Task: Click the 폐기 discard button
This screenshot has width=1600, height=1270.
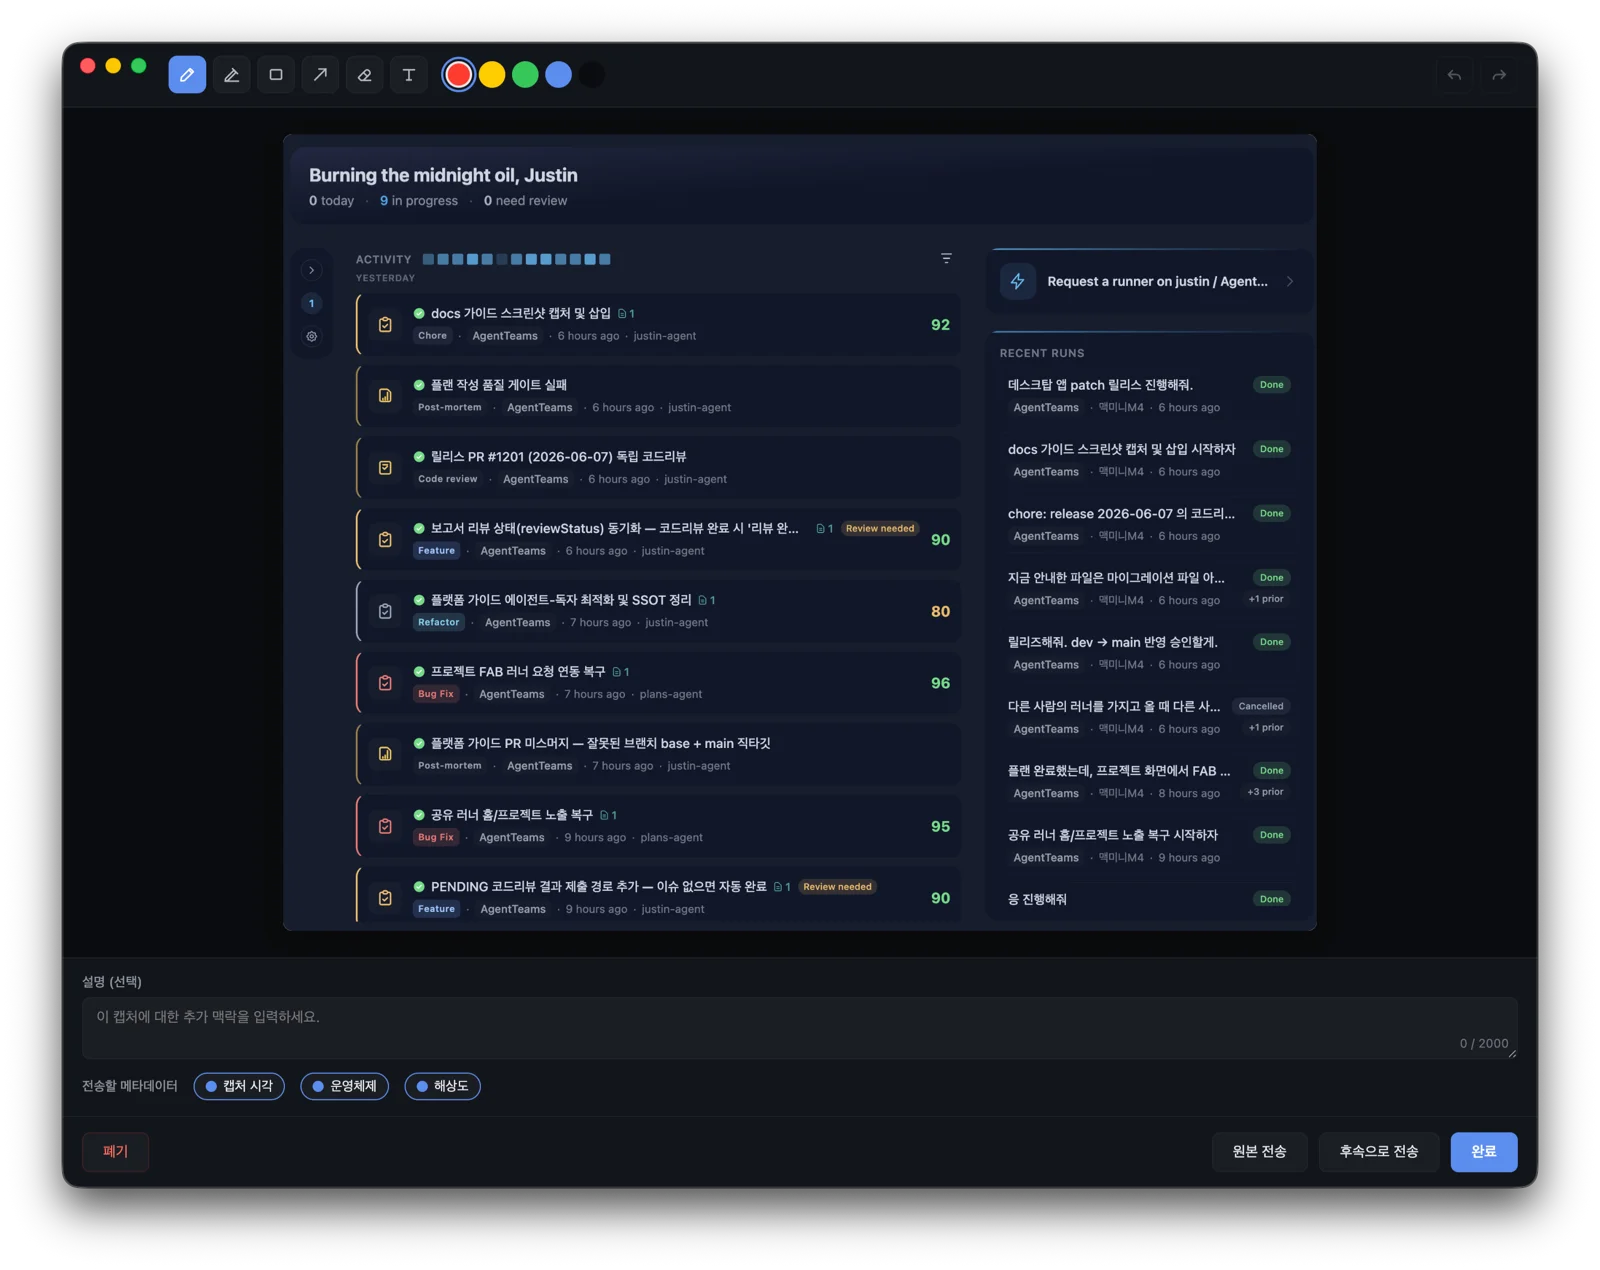Action: click(x=116, y=1152)
